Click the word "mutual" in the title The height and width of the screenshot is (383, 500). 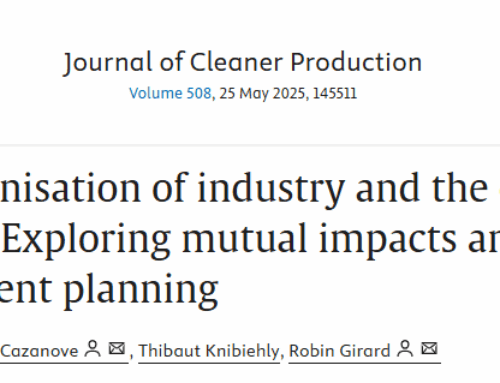click(245, 238)
